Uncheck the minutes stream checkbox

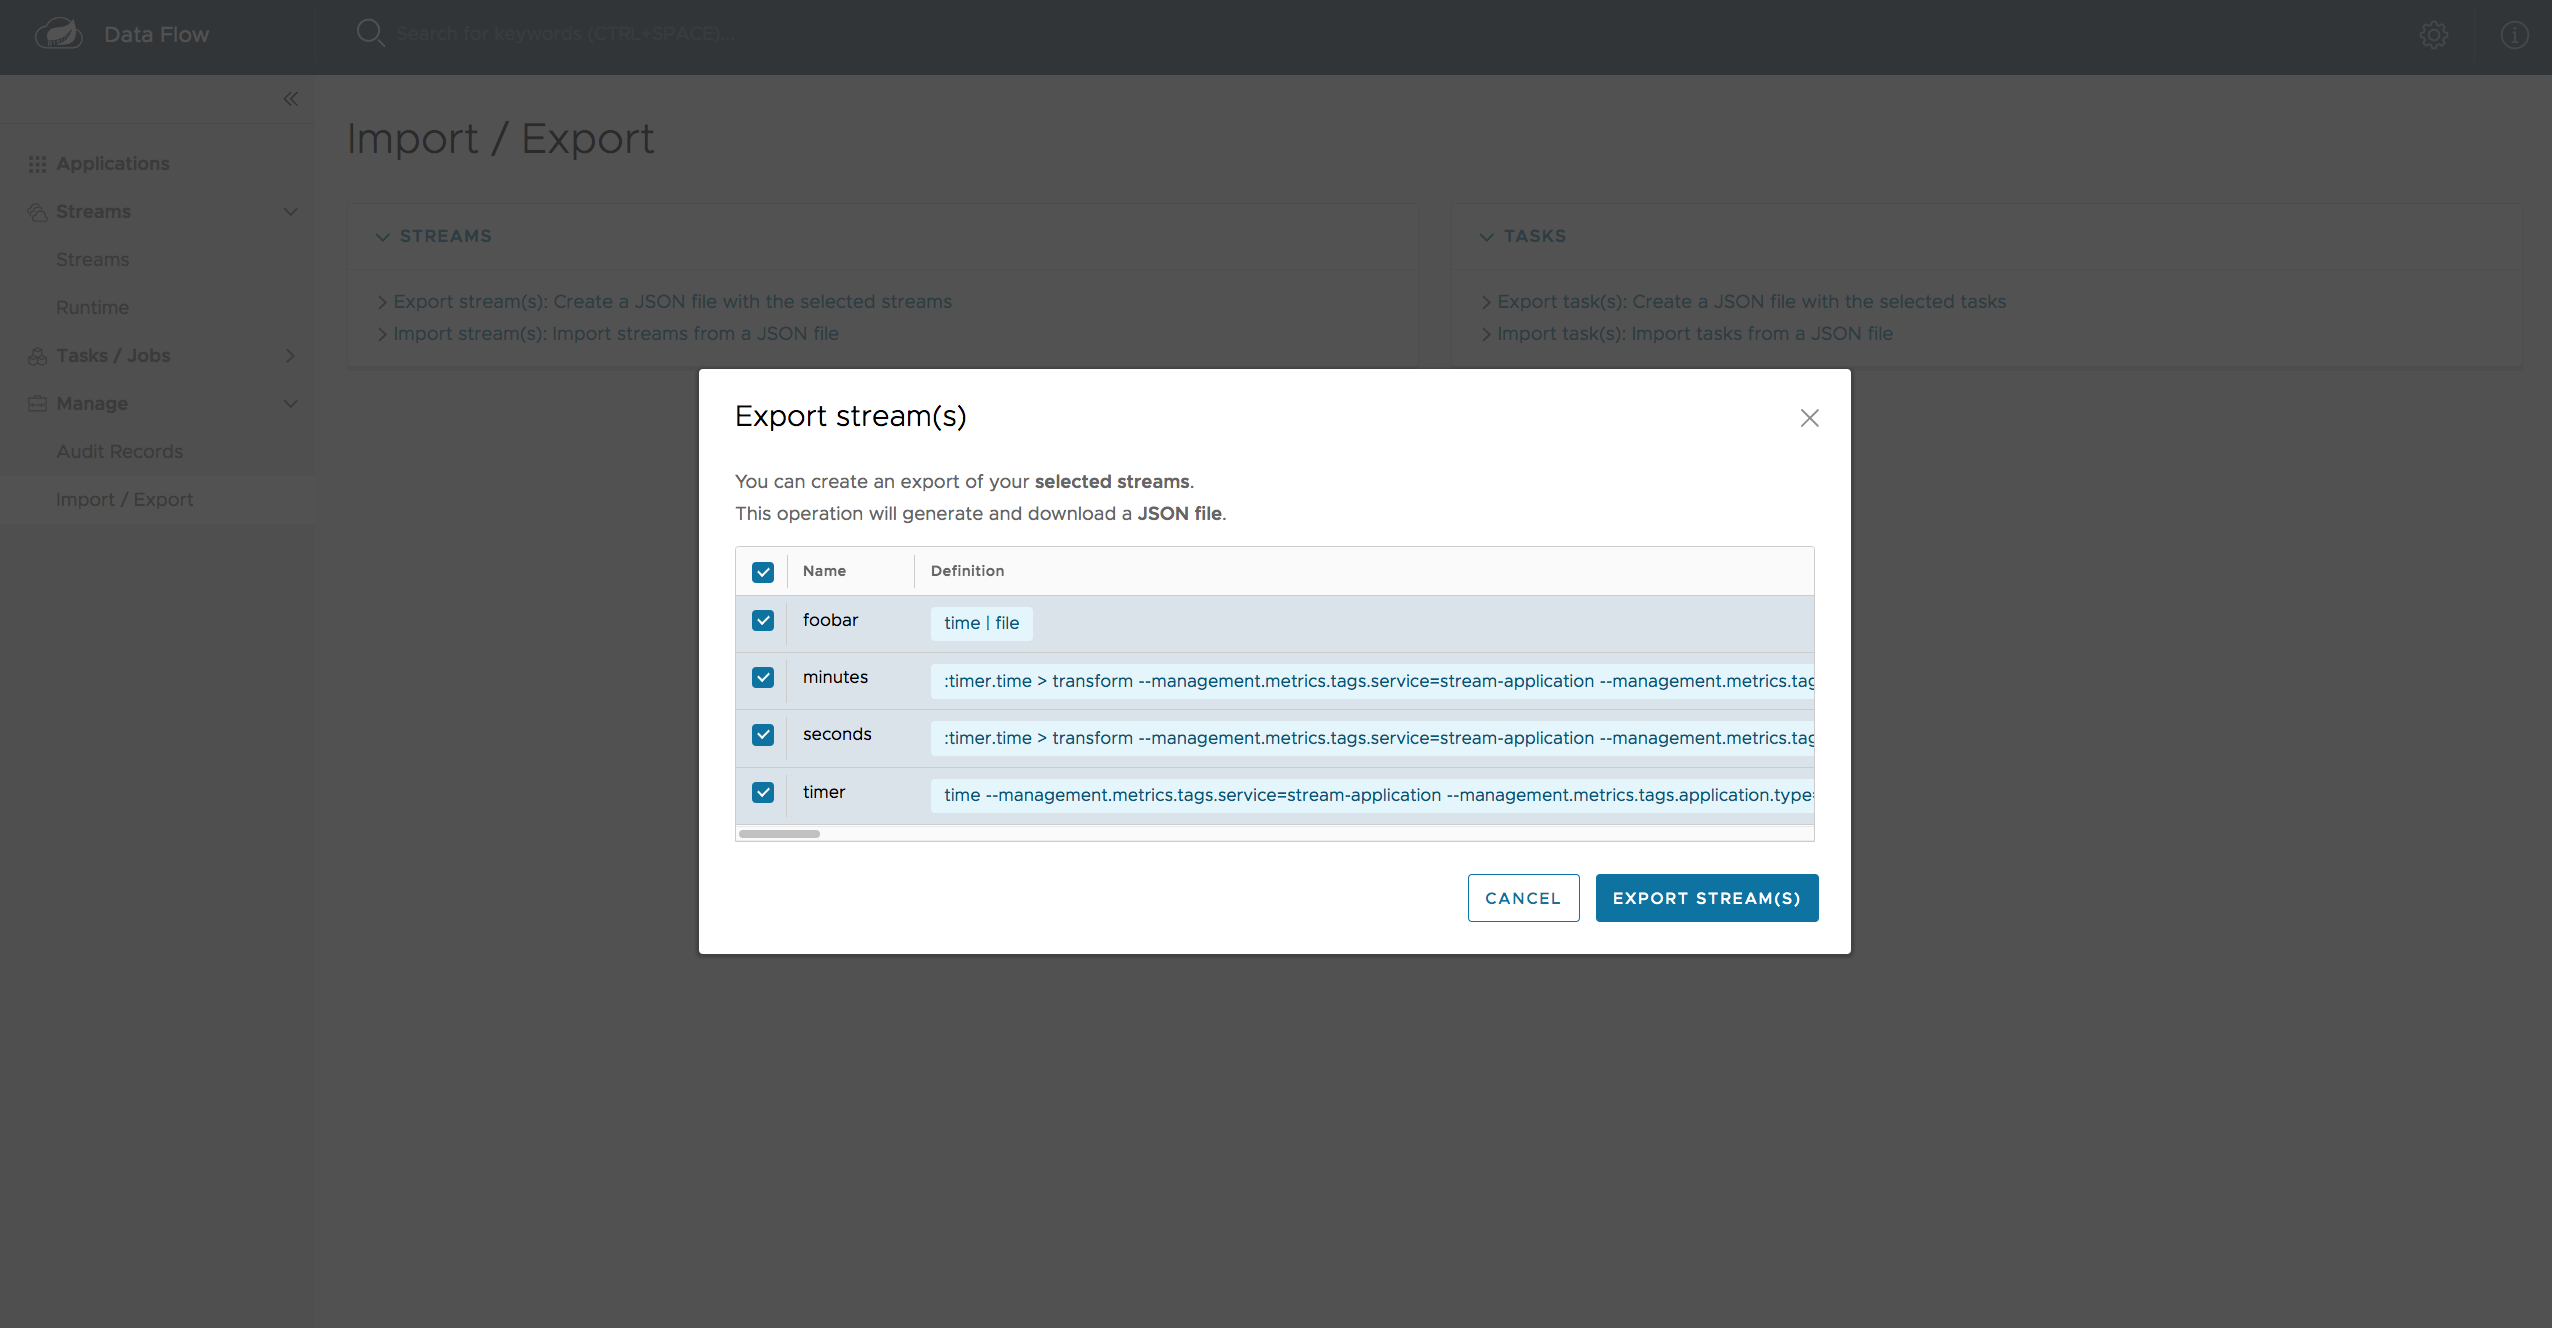(x=765, y=677)
